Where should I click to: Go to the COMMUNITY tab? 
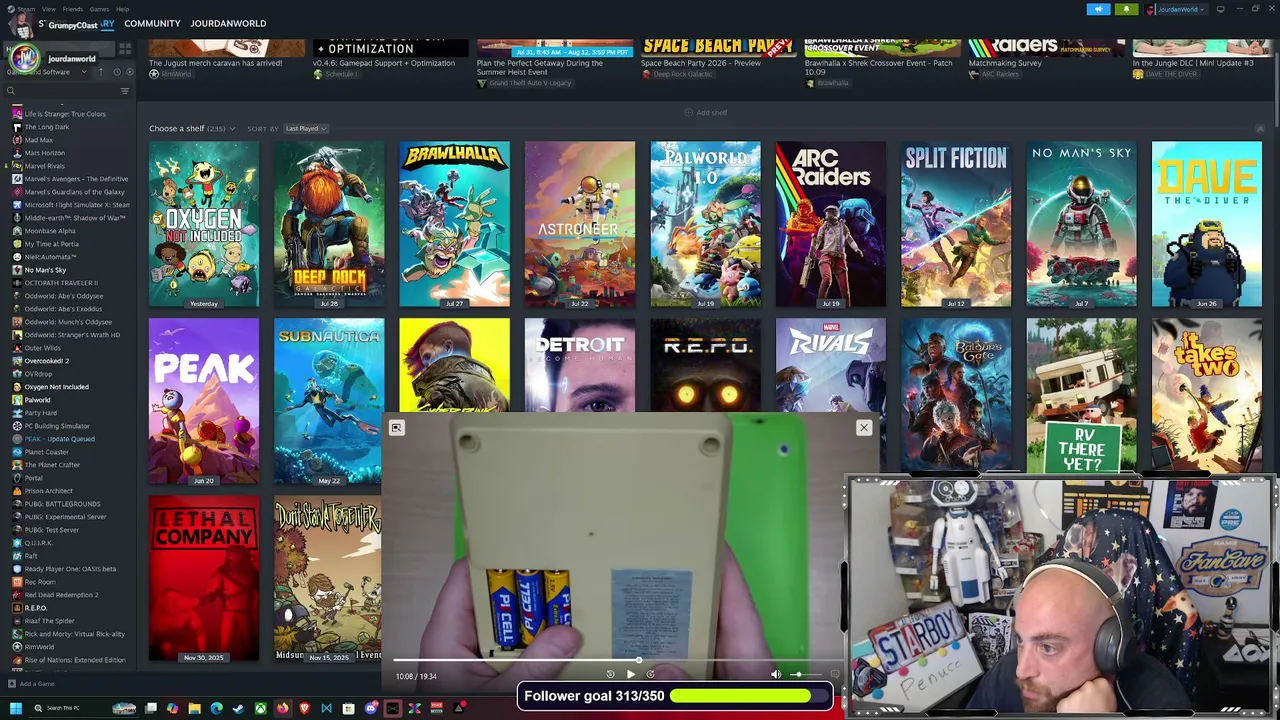(152, 23)
